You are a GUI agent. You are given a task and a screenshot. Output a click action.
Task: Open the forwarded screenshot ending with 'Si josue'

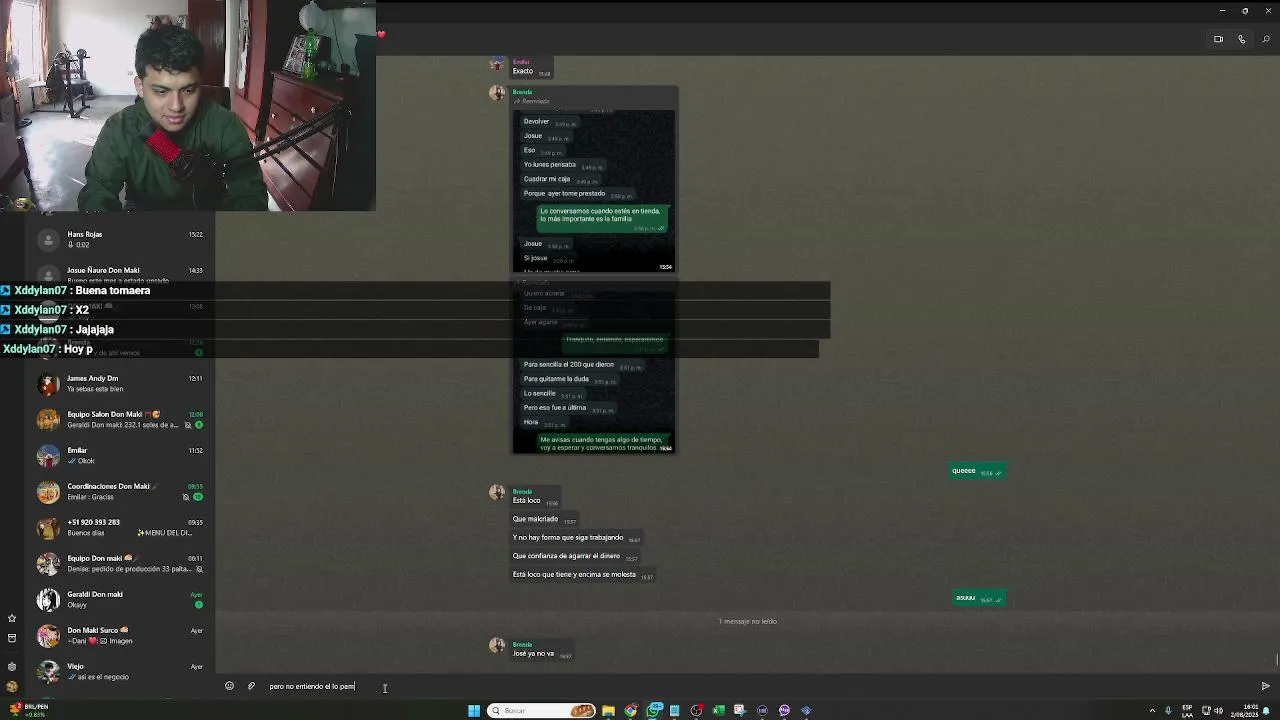pyautogui.click(x=594, y=190)
